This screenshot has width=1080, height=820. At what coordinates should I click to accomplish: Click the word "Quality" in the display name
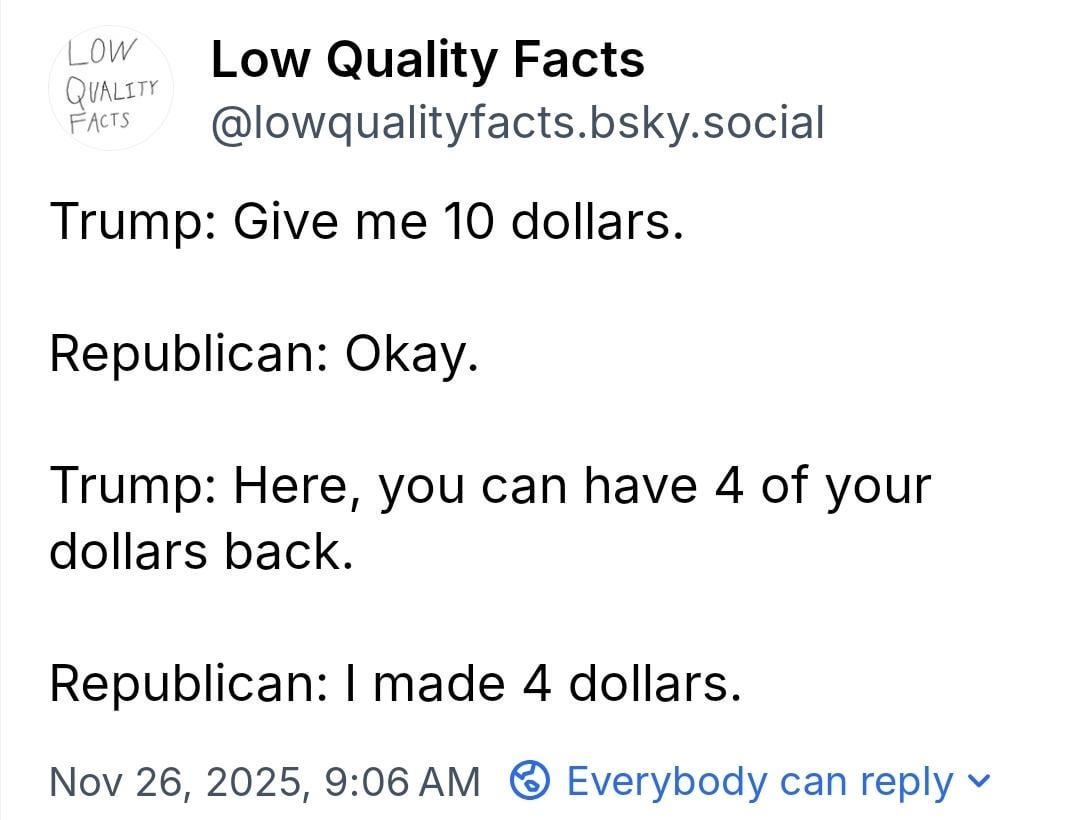click(x=414, y=60)
